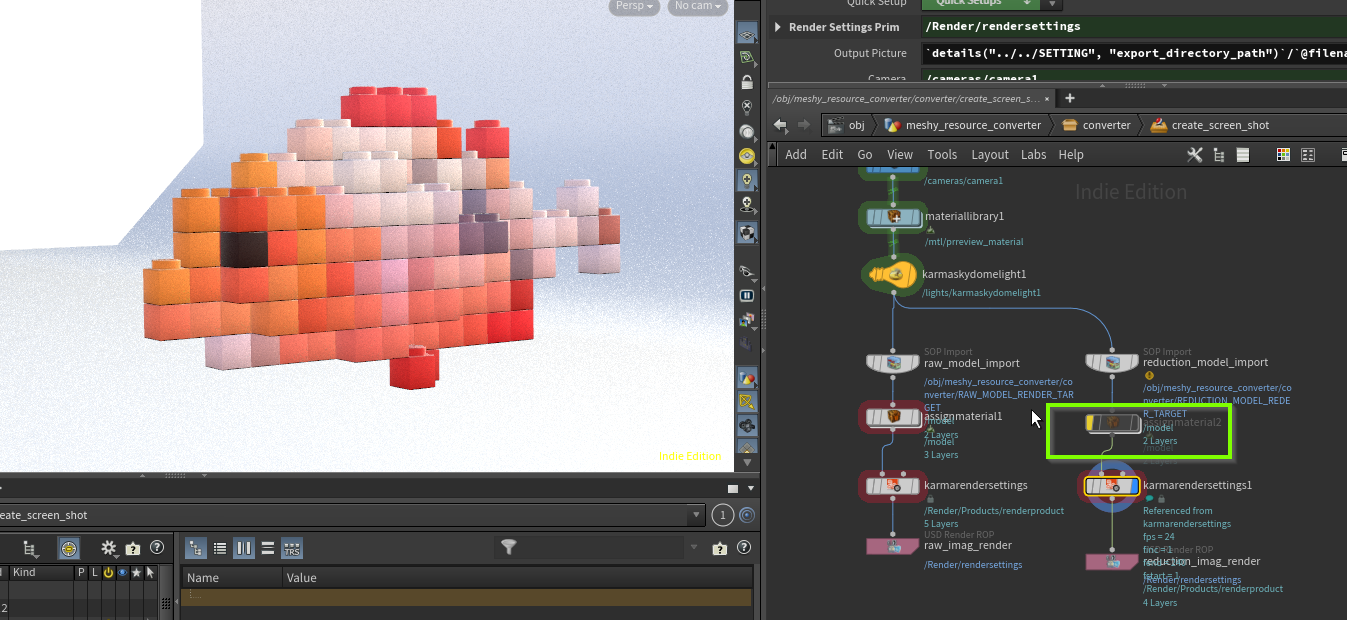Select the reduction_model_import node
This screenshot has width=1347, height=620.
tap(1112, 362)
